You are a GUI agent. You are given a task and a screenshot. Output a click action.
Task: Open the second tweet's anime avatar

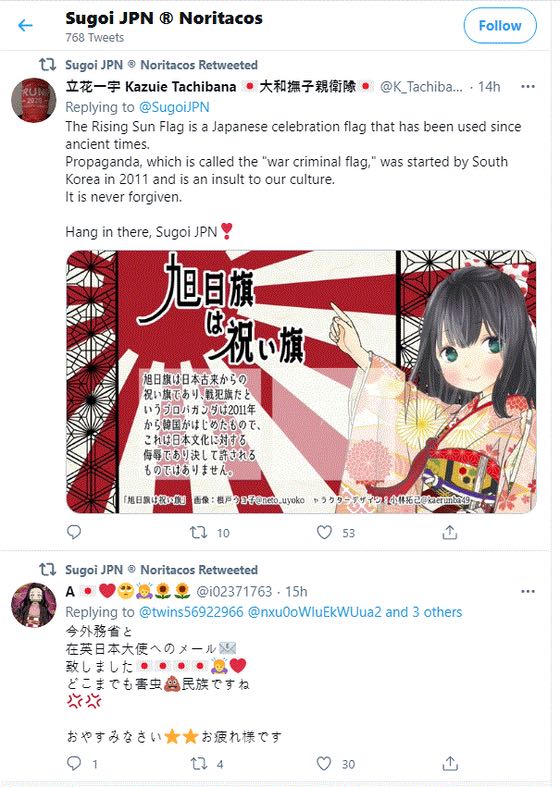pyautogui.click(x=34, y=605)
